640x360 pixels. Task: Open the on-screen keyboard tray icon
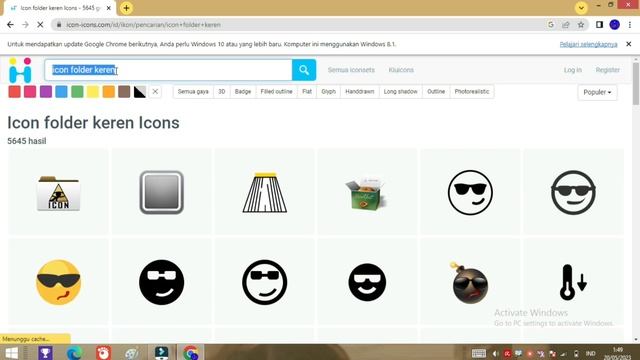(x=478, y=353)
